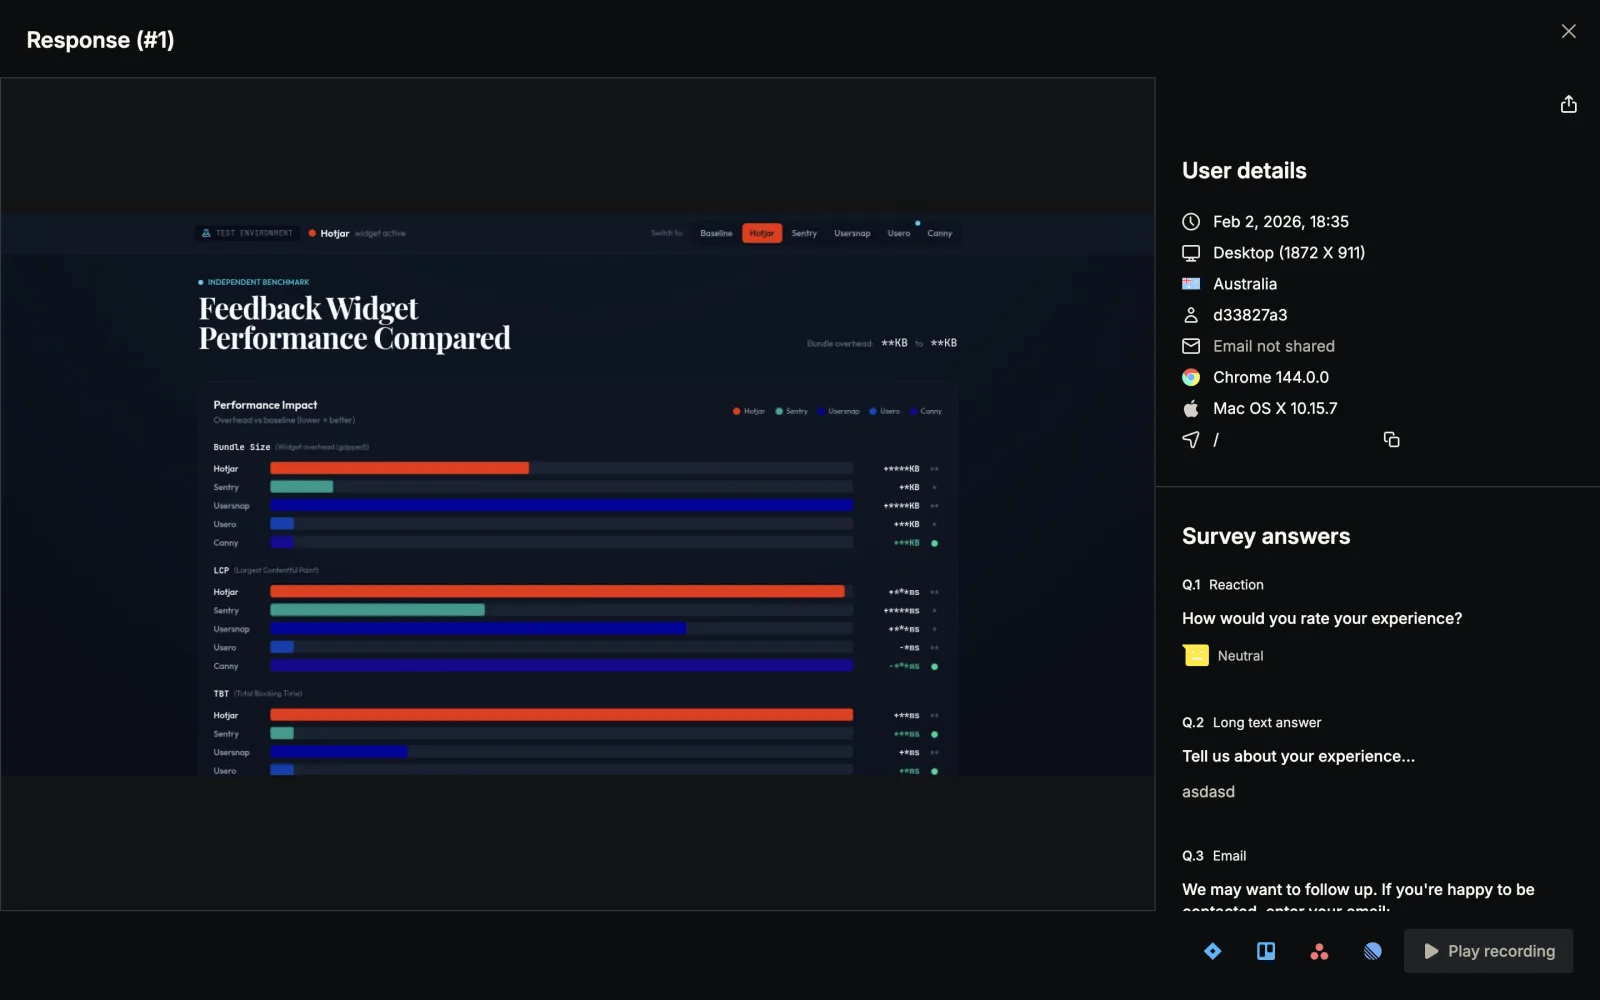Send the response to Trello via the board icon
The height and width of the screenshot is (1000, 1600).
coord(1266,951)
